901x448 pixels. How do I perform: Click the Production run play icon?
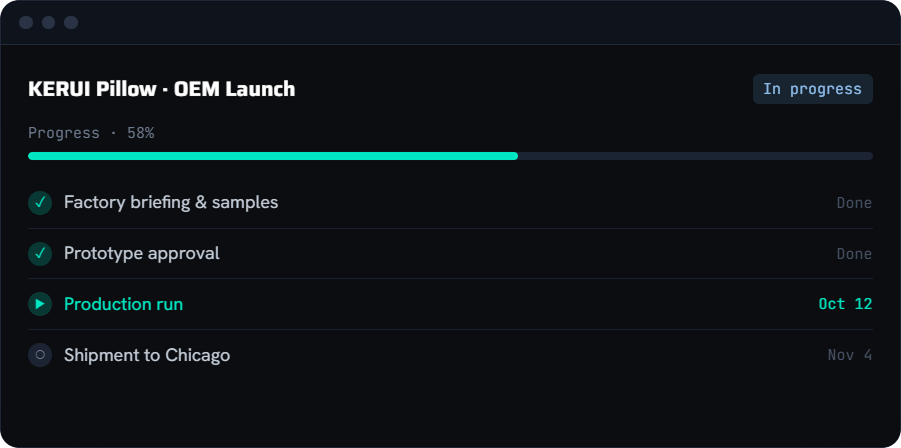(40, 304)
